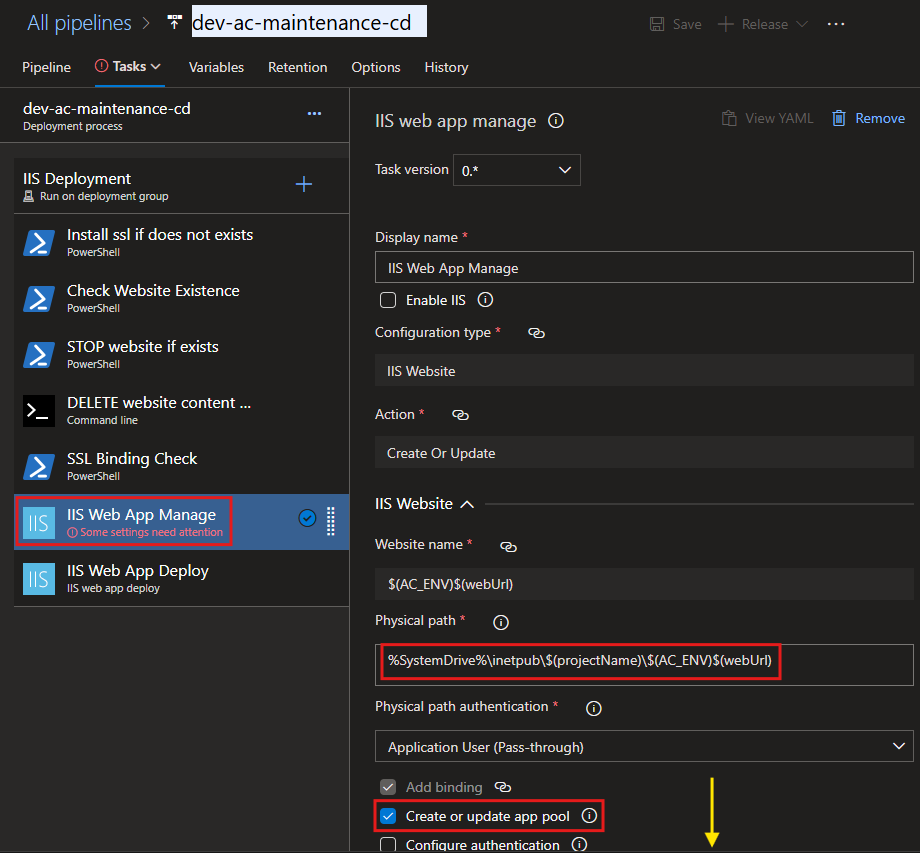The width and height of the screenshot is (920, 853).
Task: Click the release pipeline icon beside the name
Action: point(174,22)
